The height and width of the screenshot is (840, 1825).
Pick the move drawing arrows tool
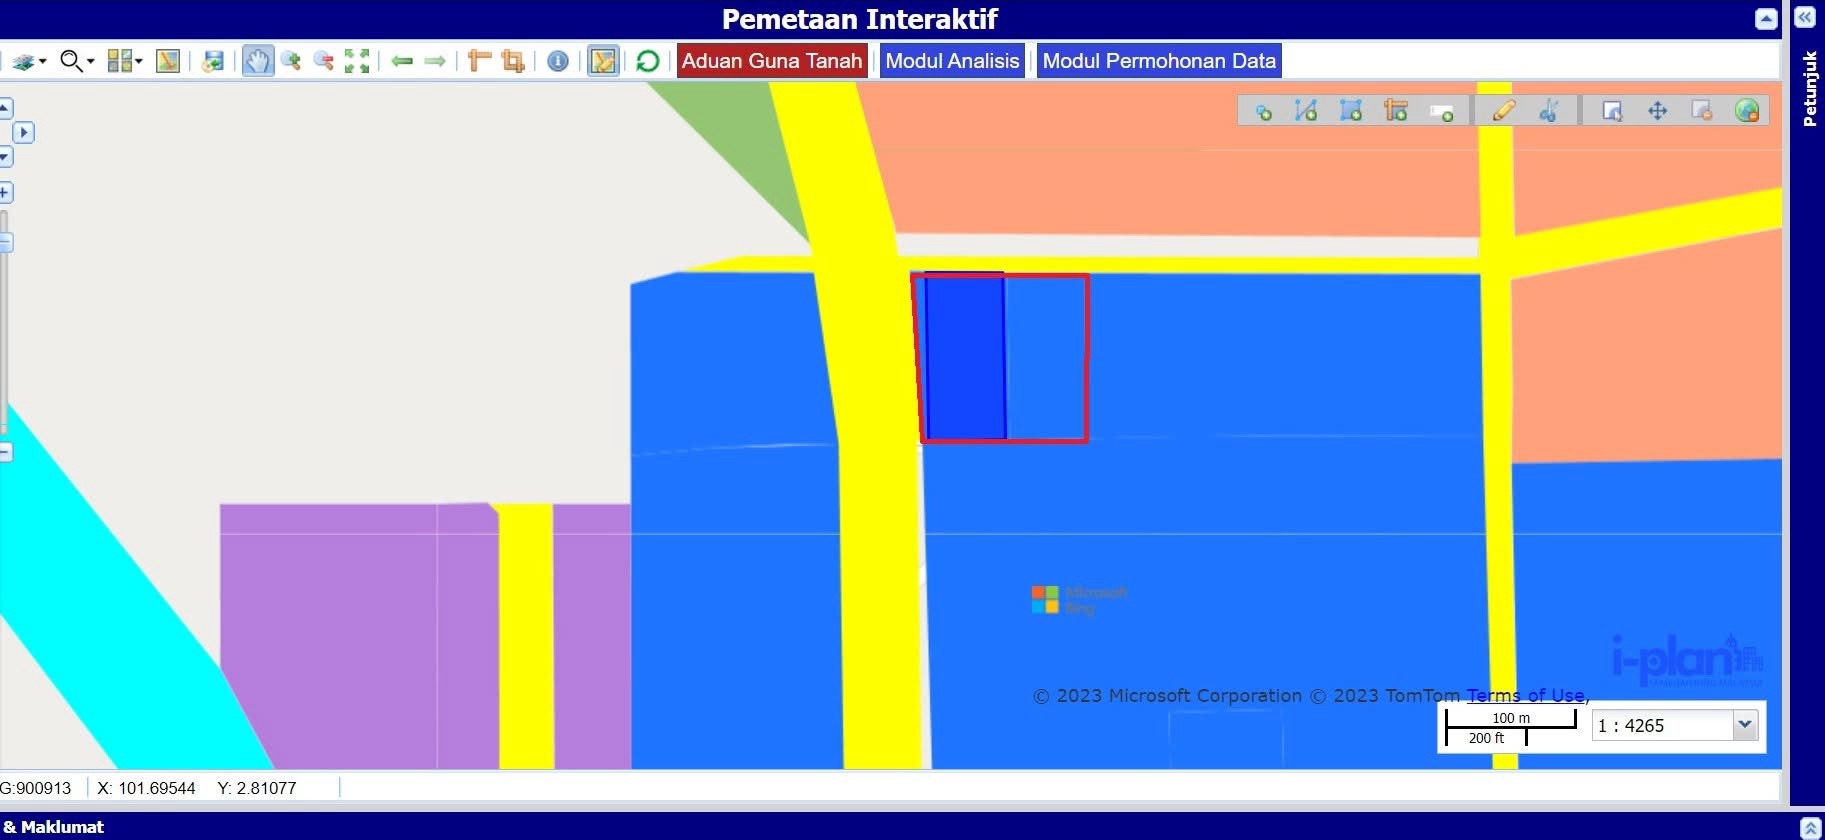click(1657, 111)
